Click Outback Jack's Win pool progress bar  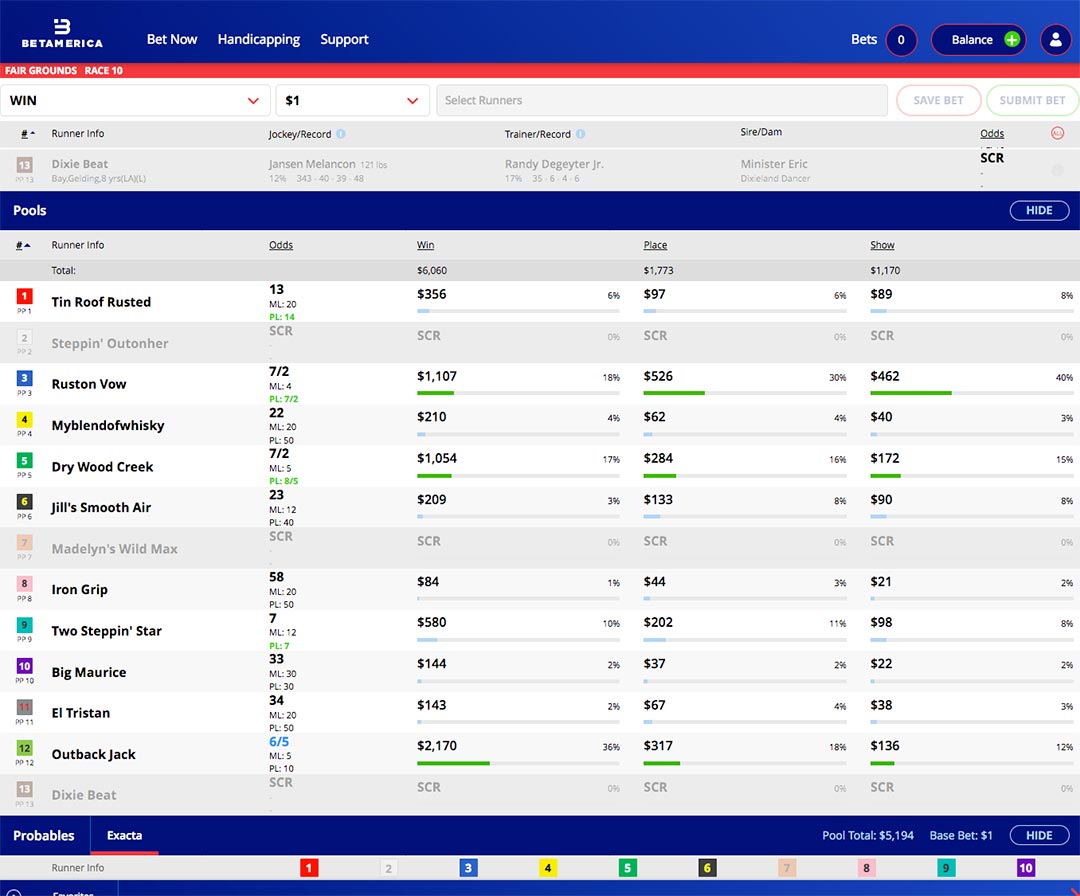pyautogui.click(x=518, y=764)
